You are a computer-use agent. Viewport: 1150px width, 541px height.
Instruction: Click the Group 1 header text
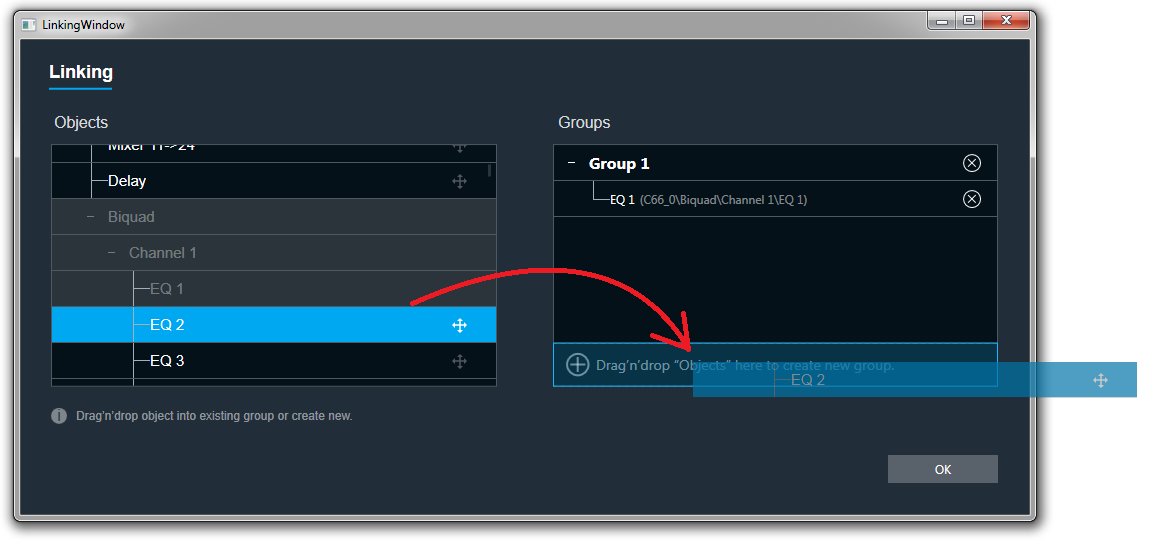[x=619, y=163]
